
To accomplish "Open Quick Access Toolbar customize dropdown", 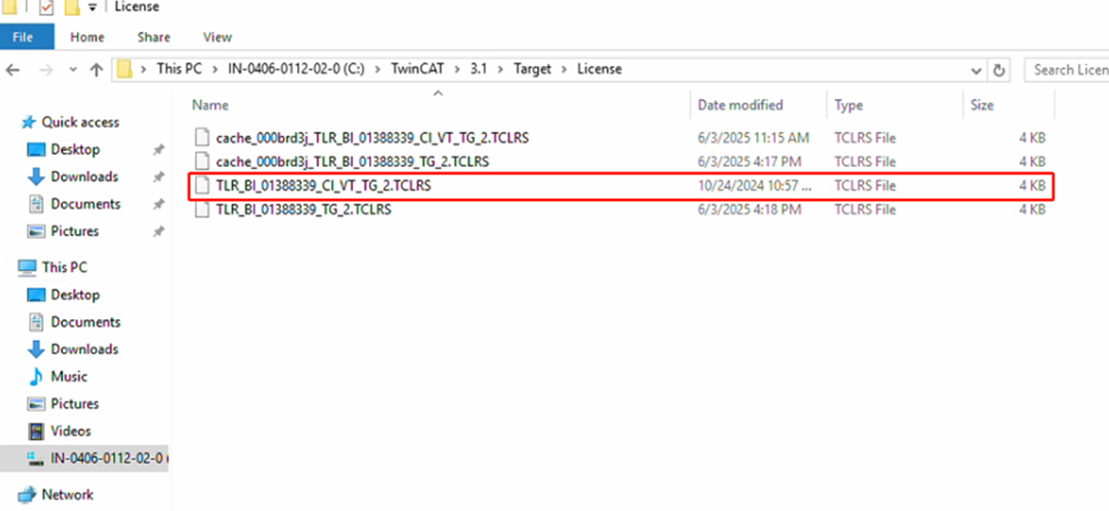I will 92,8.
